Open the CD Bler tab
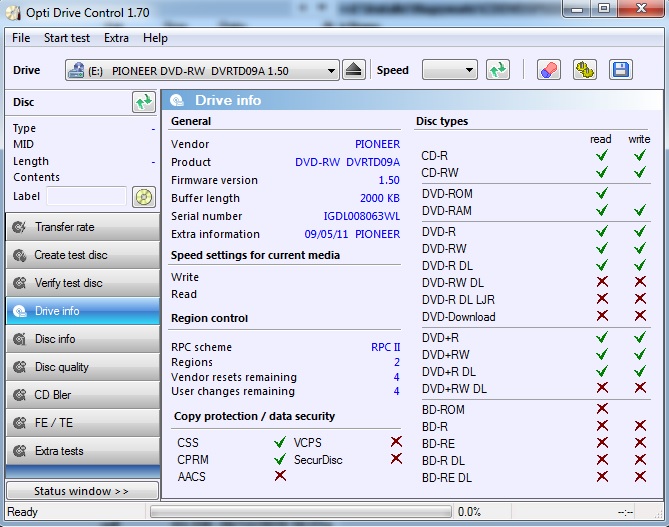The image size is (669, 527). click(83, 395)
